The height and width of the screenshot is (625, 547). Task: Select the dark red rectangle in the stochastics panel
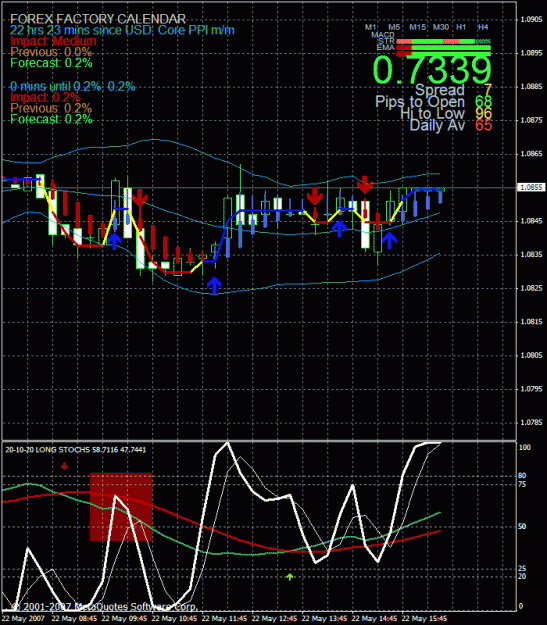[x=121, y=507]
